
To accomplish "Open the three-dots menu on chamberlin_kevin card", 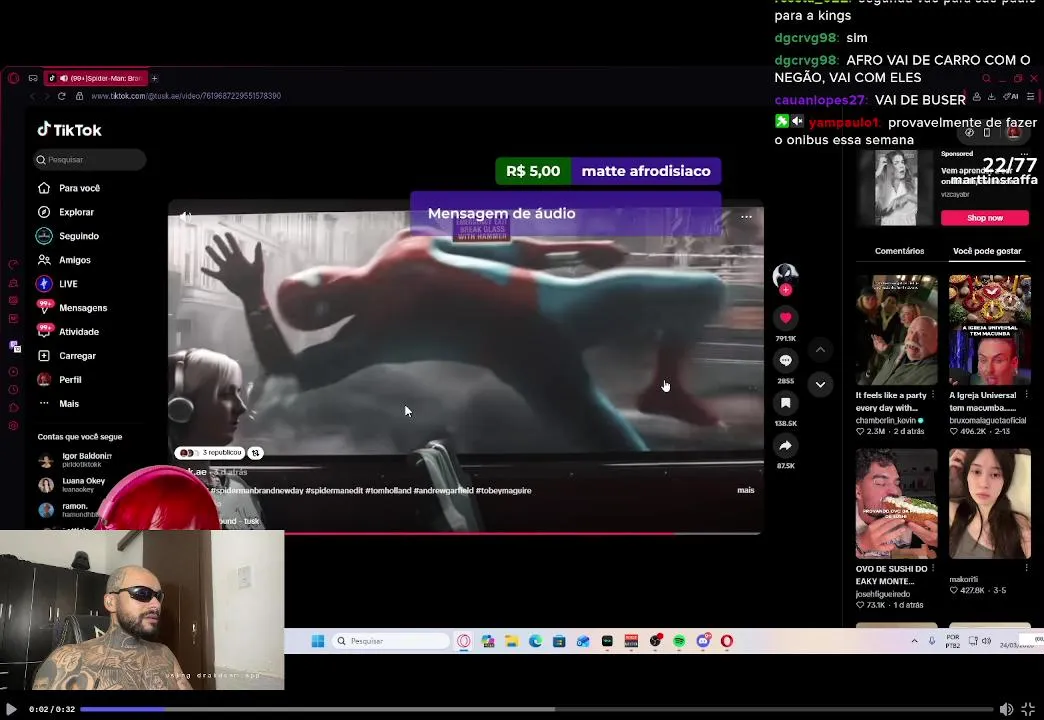I will click(933, 395).
